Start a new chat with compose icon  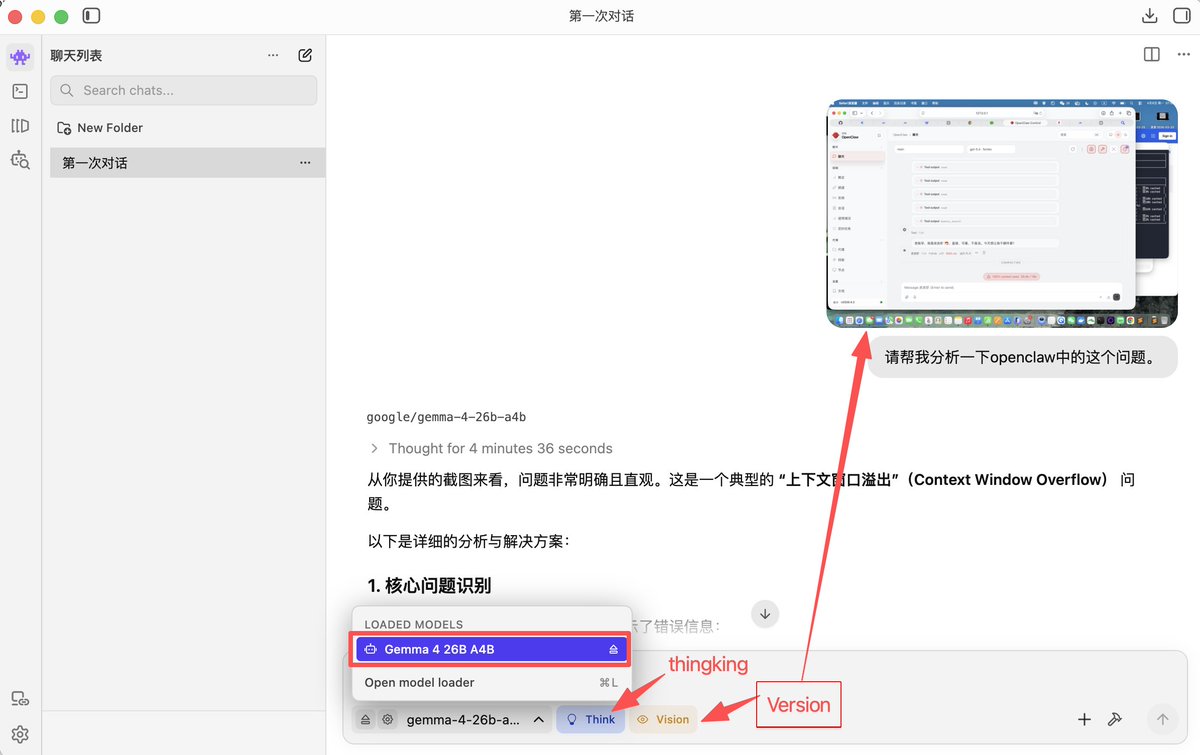(x=305, y=56)
